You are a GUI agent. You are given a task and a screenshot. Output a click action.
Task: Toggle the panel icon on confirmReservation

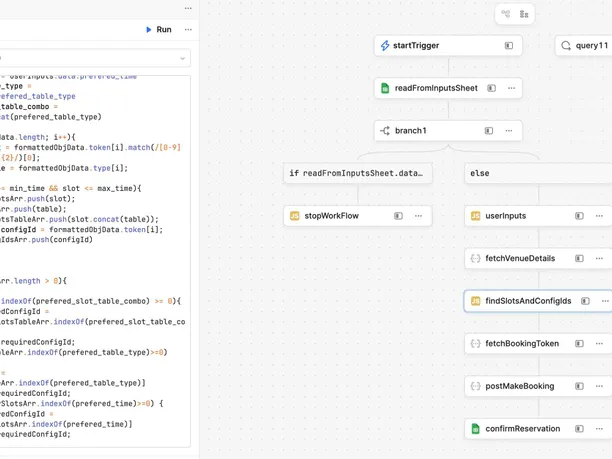(x=579, y=429)
